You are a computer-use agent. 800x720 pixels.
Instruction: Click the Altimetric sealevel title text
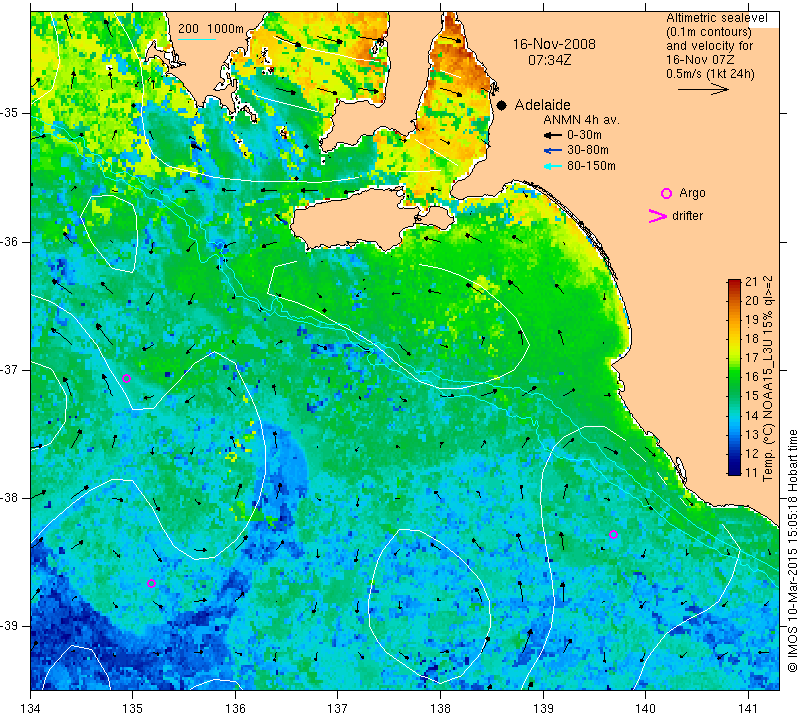point(716,18)
